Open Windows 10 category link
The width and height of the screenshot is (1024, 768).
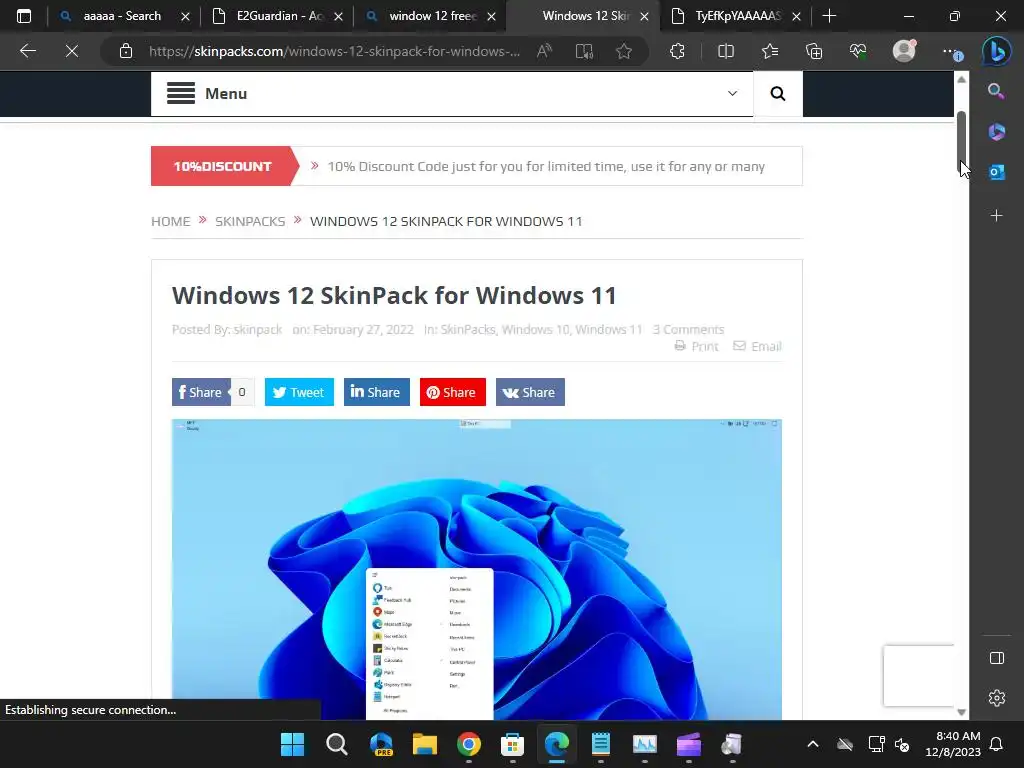pos(536,329)
